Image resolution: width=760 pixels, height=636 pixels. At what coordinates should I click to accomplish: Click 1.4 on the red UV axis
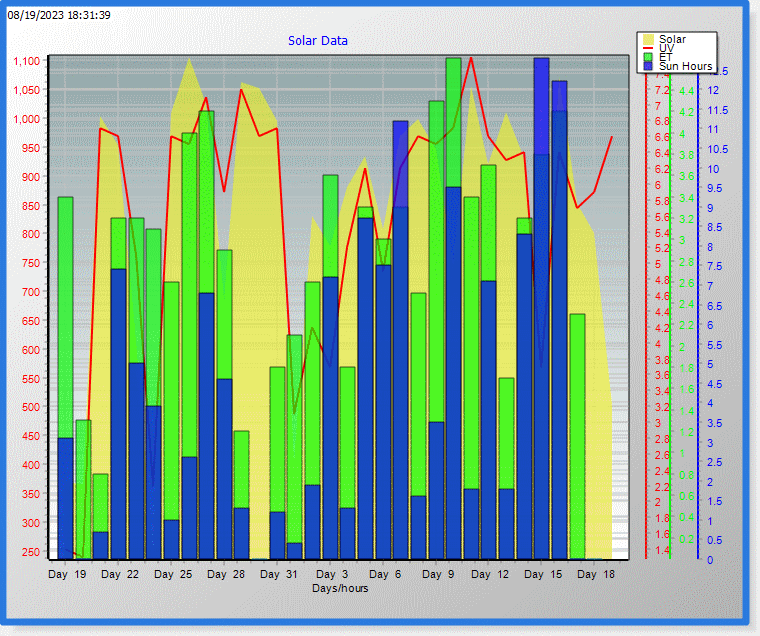click(662, 550)
